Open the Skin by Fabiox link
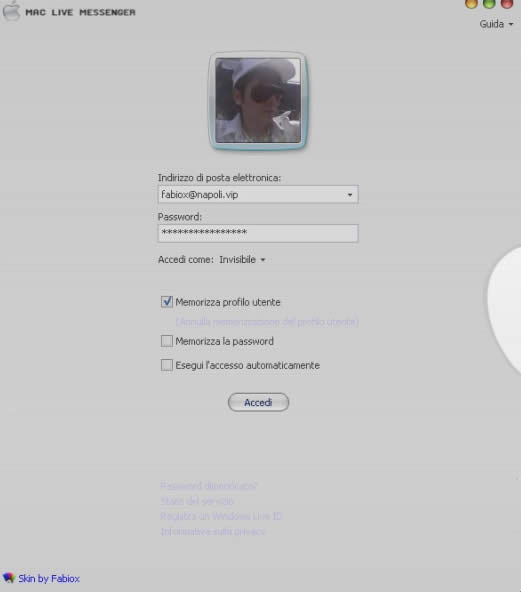 click(x=49, y=578)
